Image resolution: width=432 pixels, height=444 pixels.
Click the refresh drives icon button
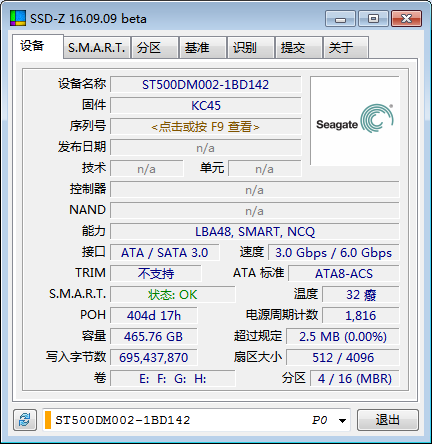pos(25,420)
